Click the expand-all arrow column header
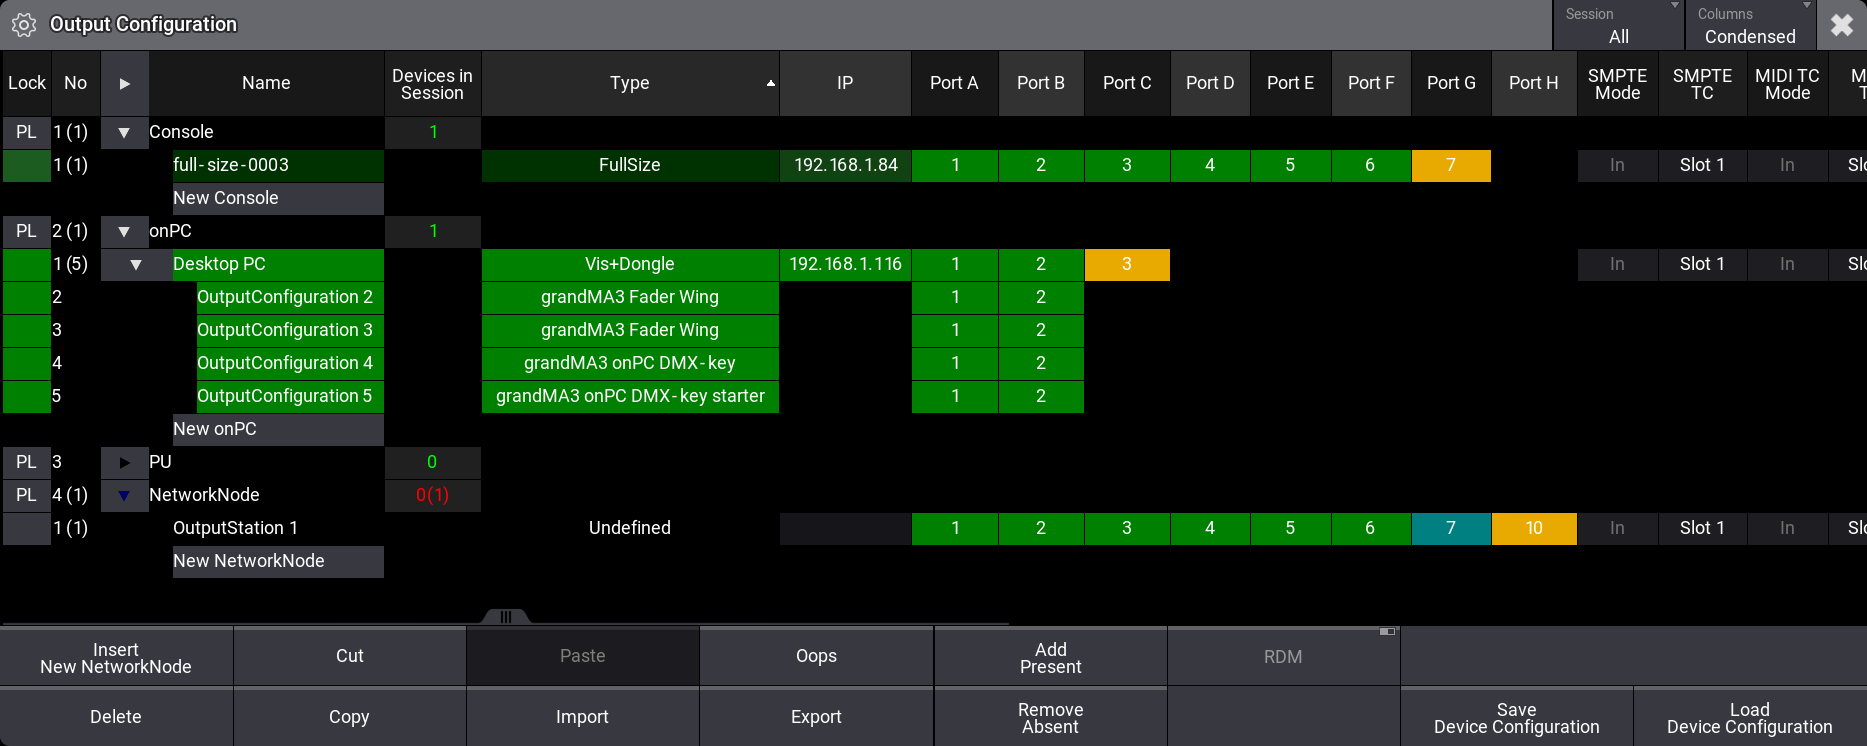Viewport: 1867px width, 746px height. [125, 83]
